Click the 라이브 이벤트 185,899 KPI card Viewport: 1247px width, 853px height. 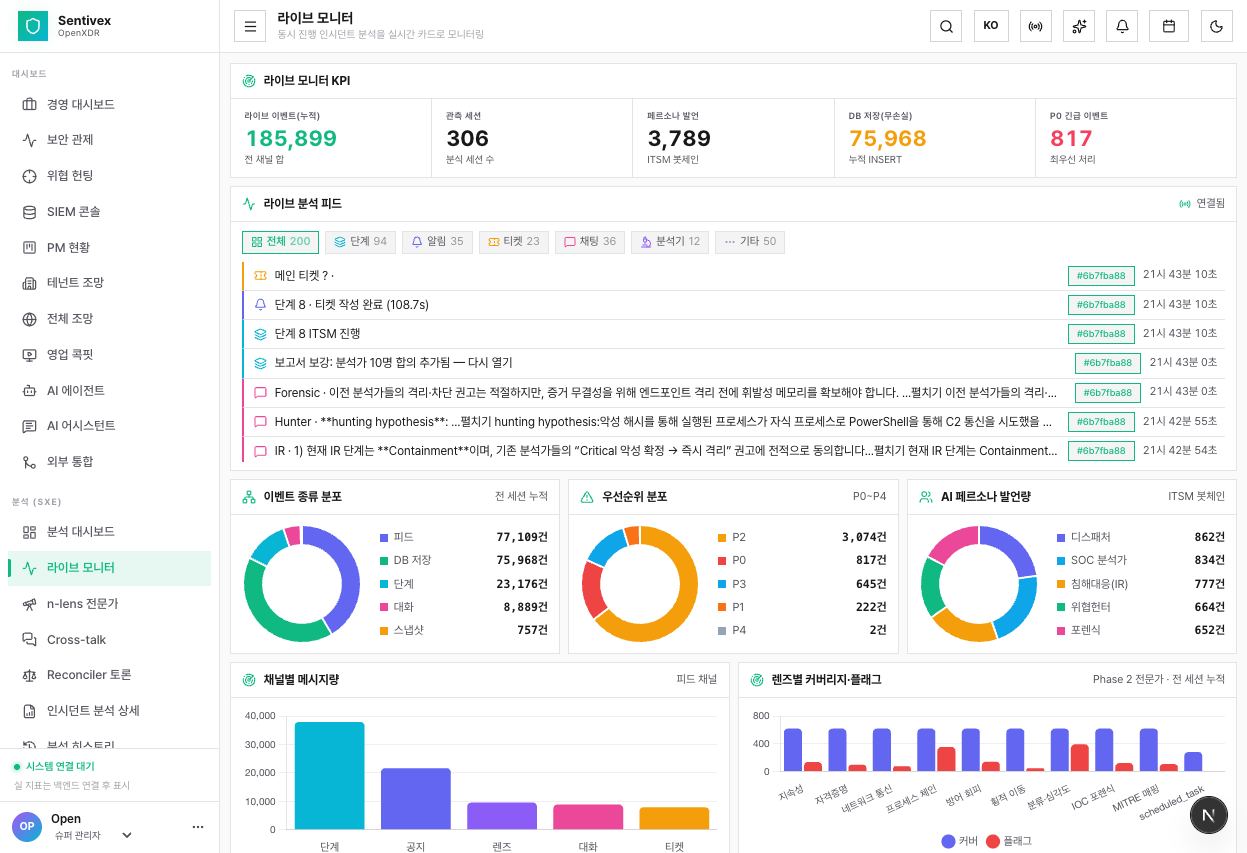(x=331, y=138)
